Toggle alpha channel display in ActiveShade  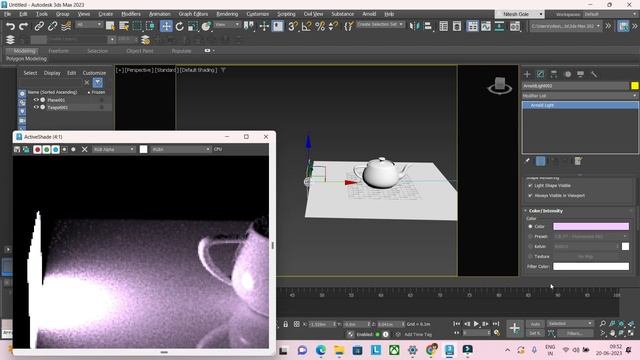[x=64, y=149]
